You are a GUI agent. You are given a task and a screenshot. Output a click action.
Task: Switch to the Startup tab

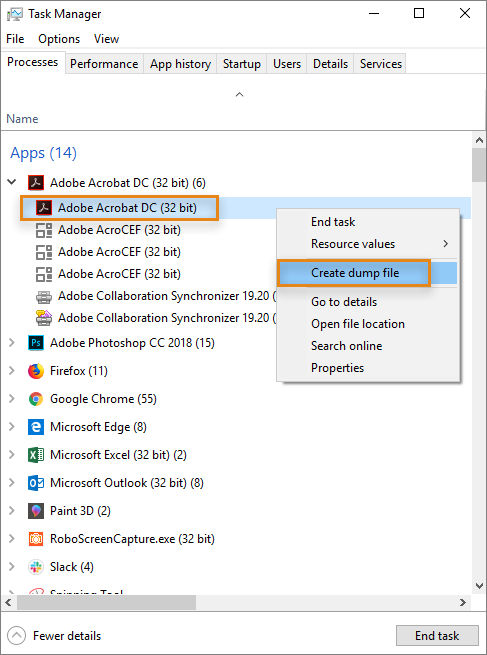point(242,64)
